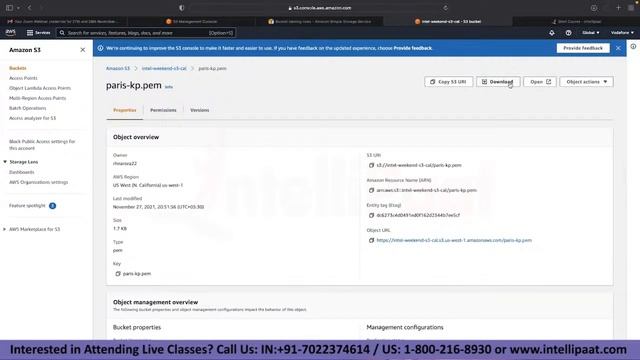The height and width of the screenshot is (360, 640).
Task: Click the browser reload icon
Action: click(x=445, y=8)
